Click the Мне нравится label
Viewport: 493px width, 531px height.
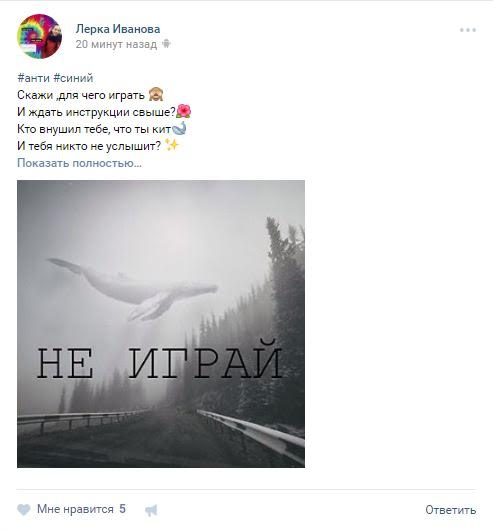(75, 509)
